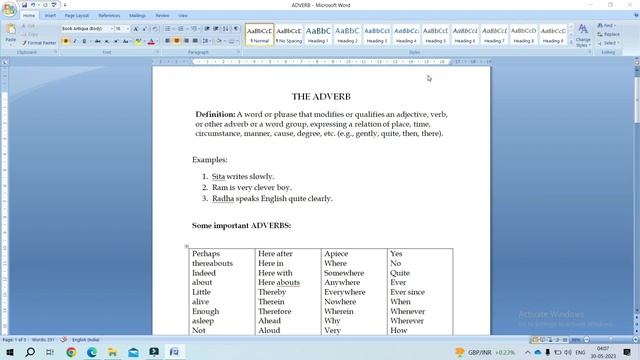Justify the paragraph text
This screenshot has width=640, height=360.
click(195, 41)
